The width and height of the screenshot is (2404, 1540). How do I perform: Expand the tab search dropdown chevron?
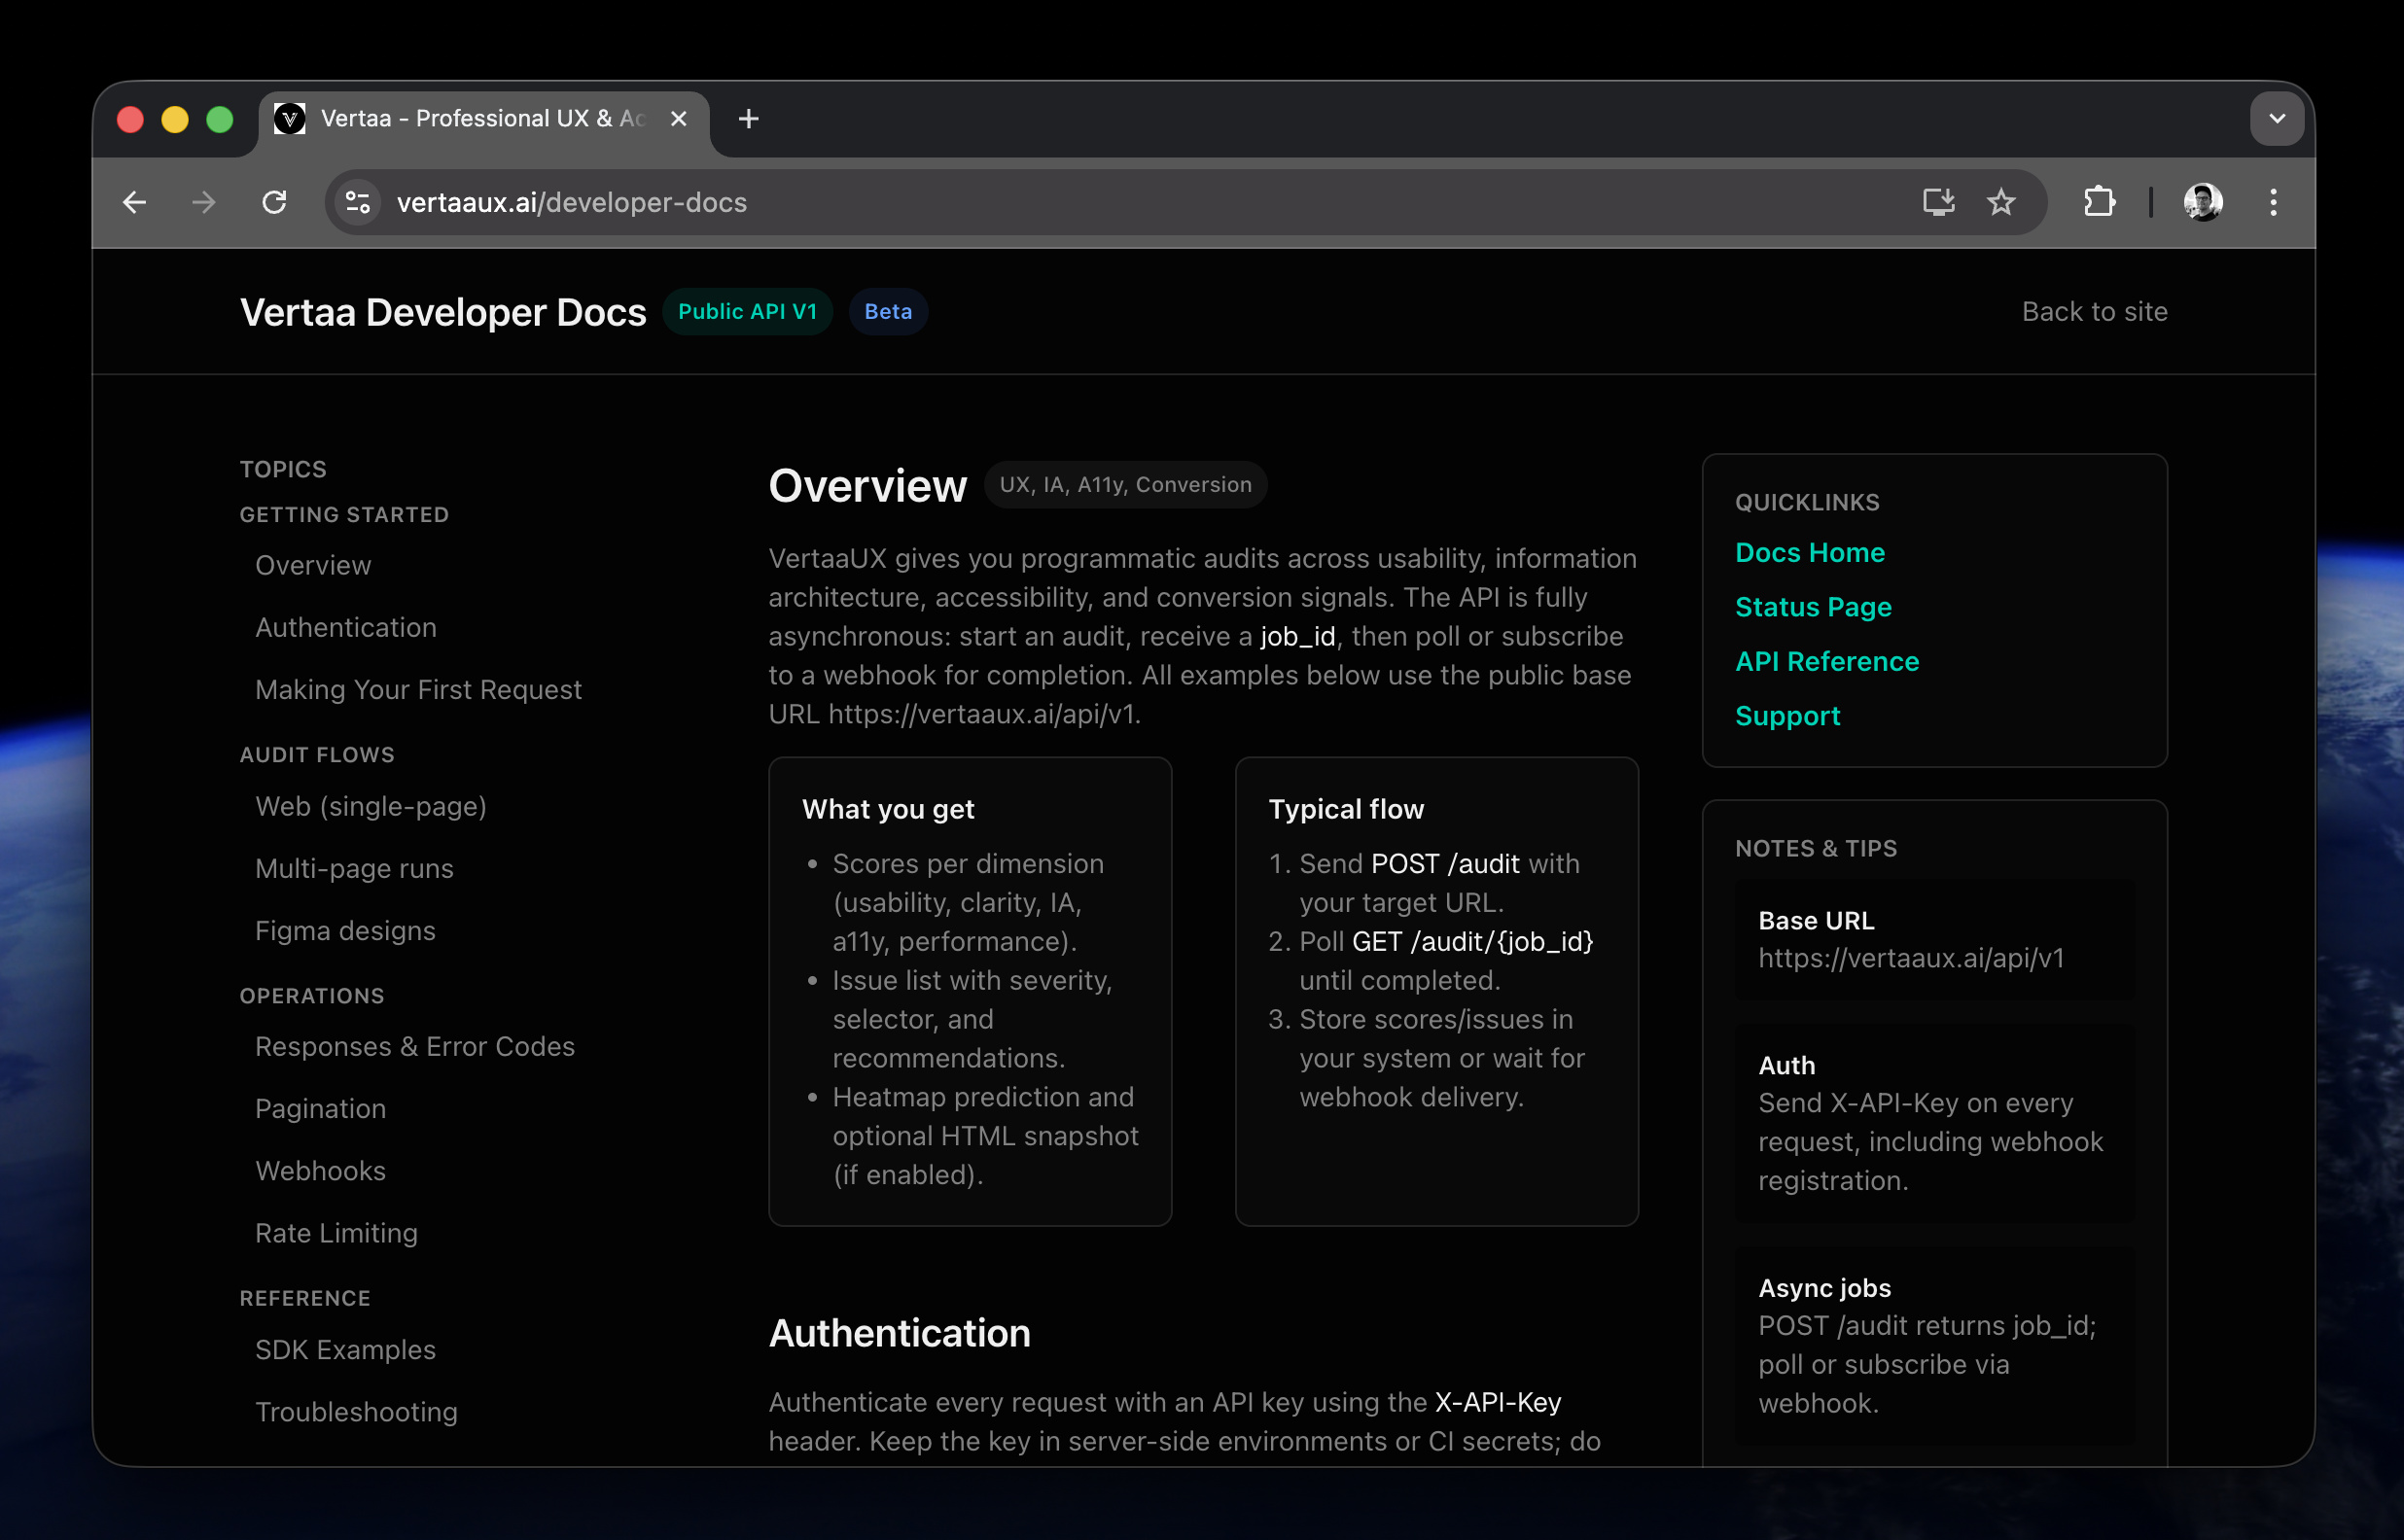tap(2276, 119)
